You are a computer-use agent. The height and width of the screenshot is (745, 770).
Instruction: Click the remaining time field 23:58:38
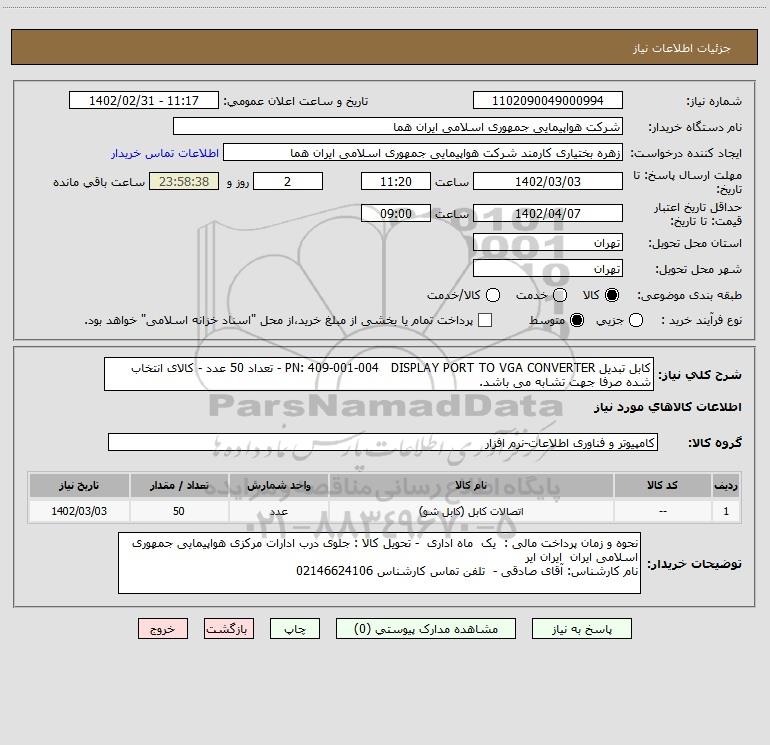(x=184, y=181)
